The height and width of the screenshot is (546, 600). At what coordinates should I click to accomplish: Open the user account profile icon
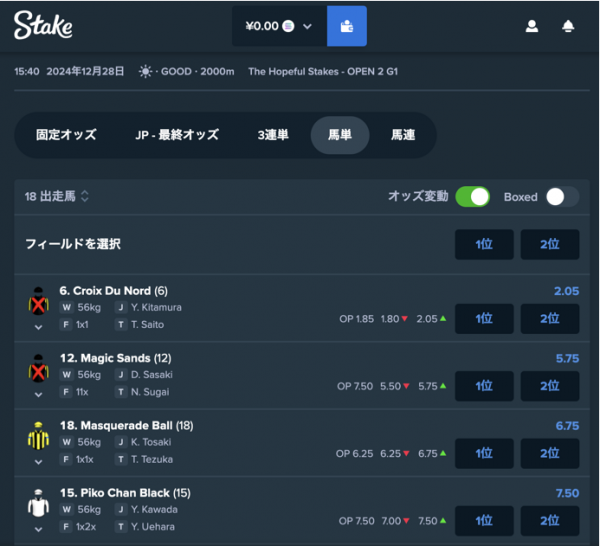pyautogui.click(x=532, y=26)
